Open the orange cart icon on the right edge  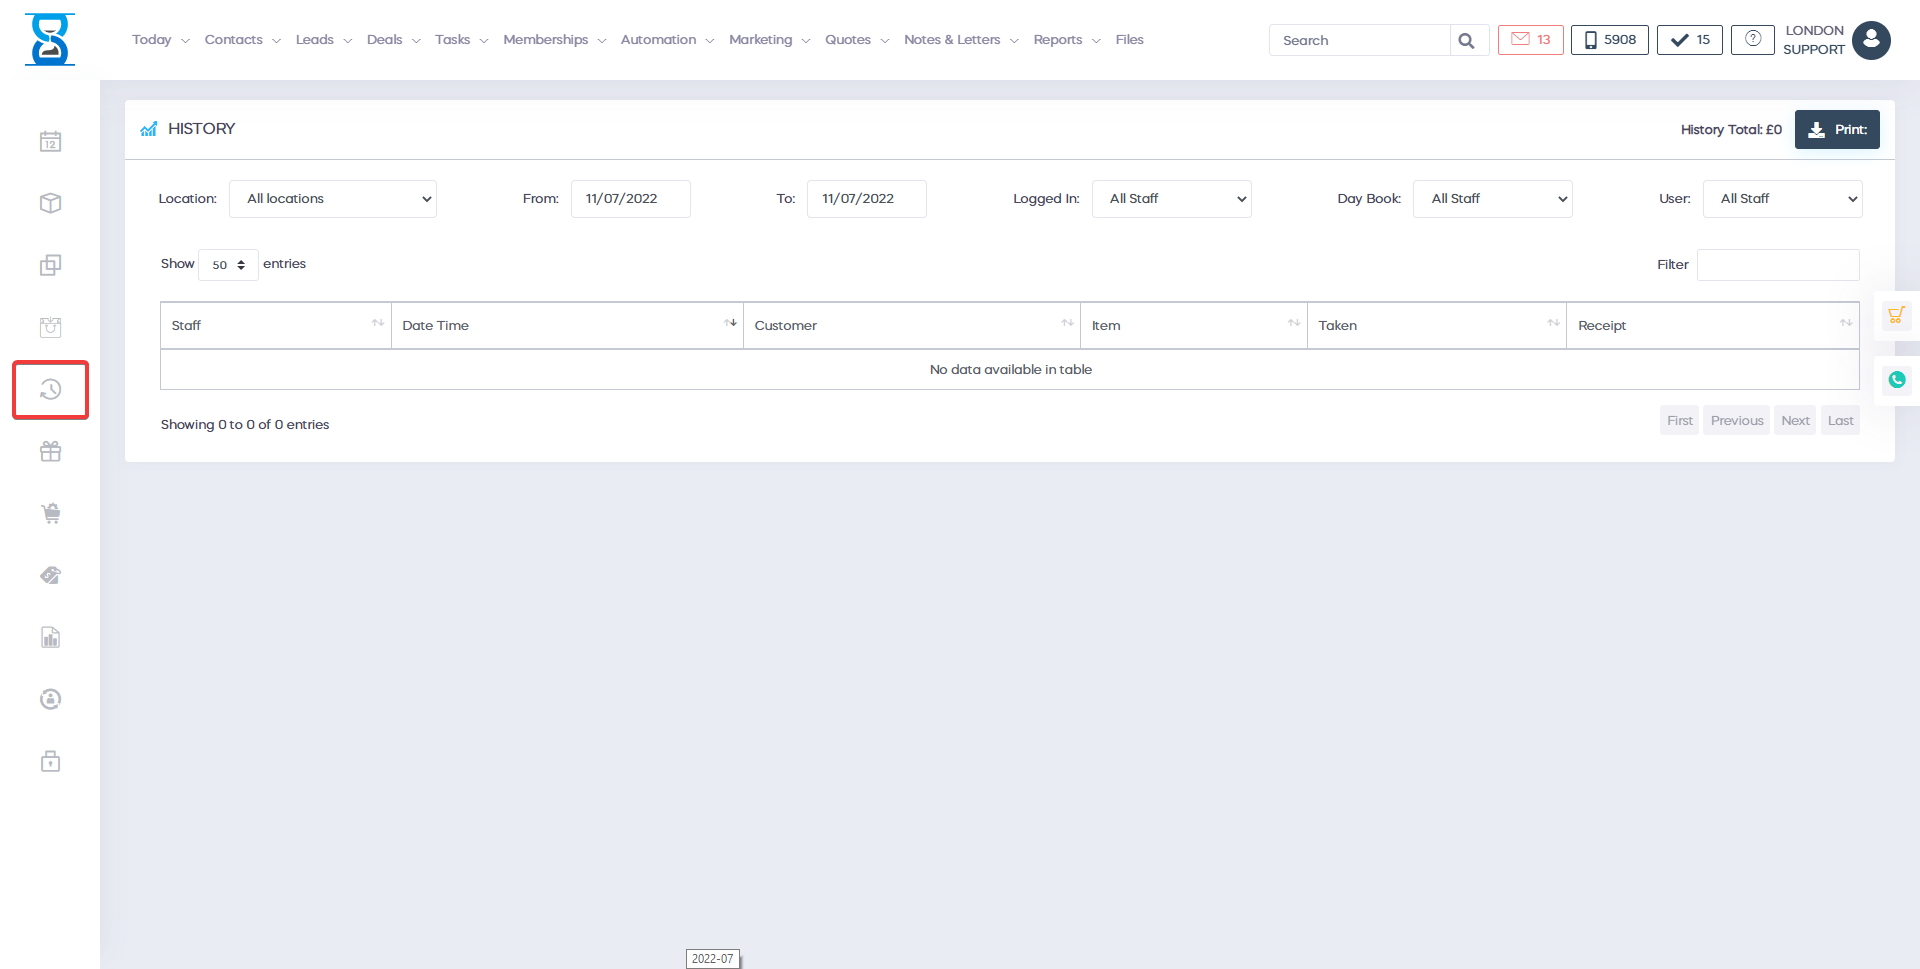[1897, 315]
